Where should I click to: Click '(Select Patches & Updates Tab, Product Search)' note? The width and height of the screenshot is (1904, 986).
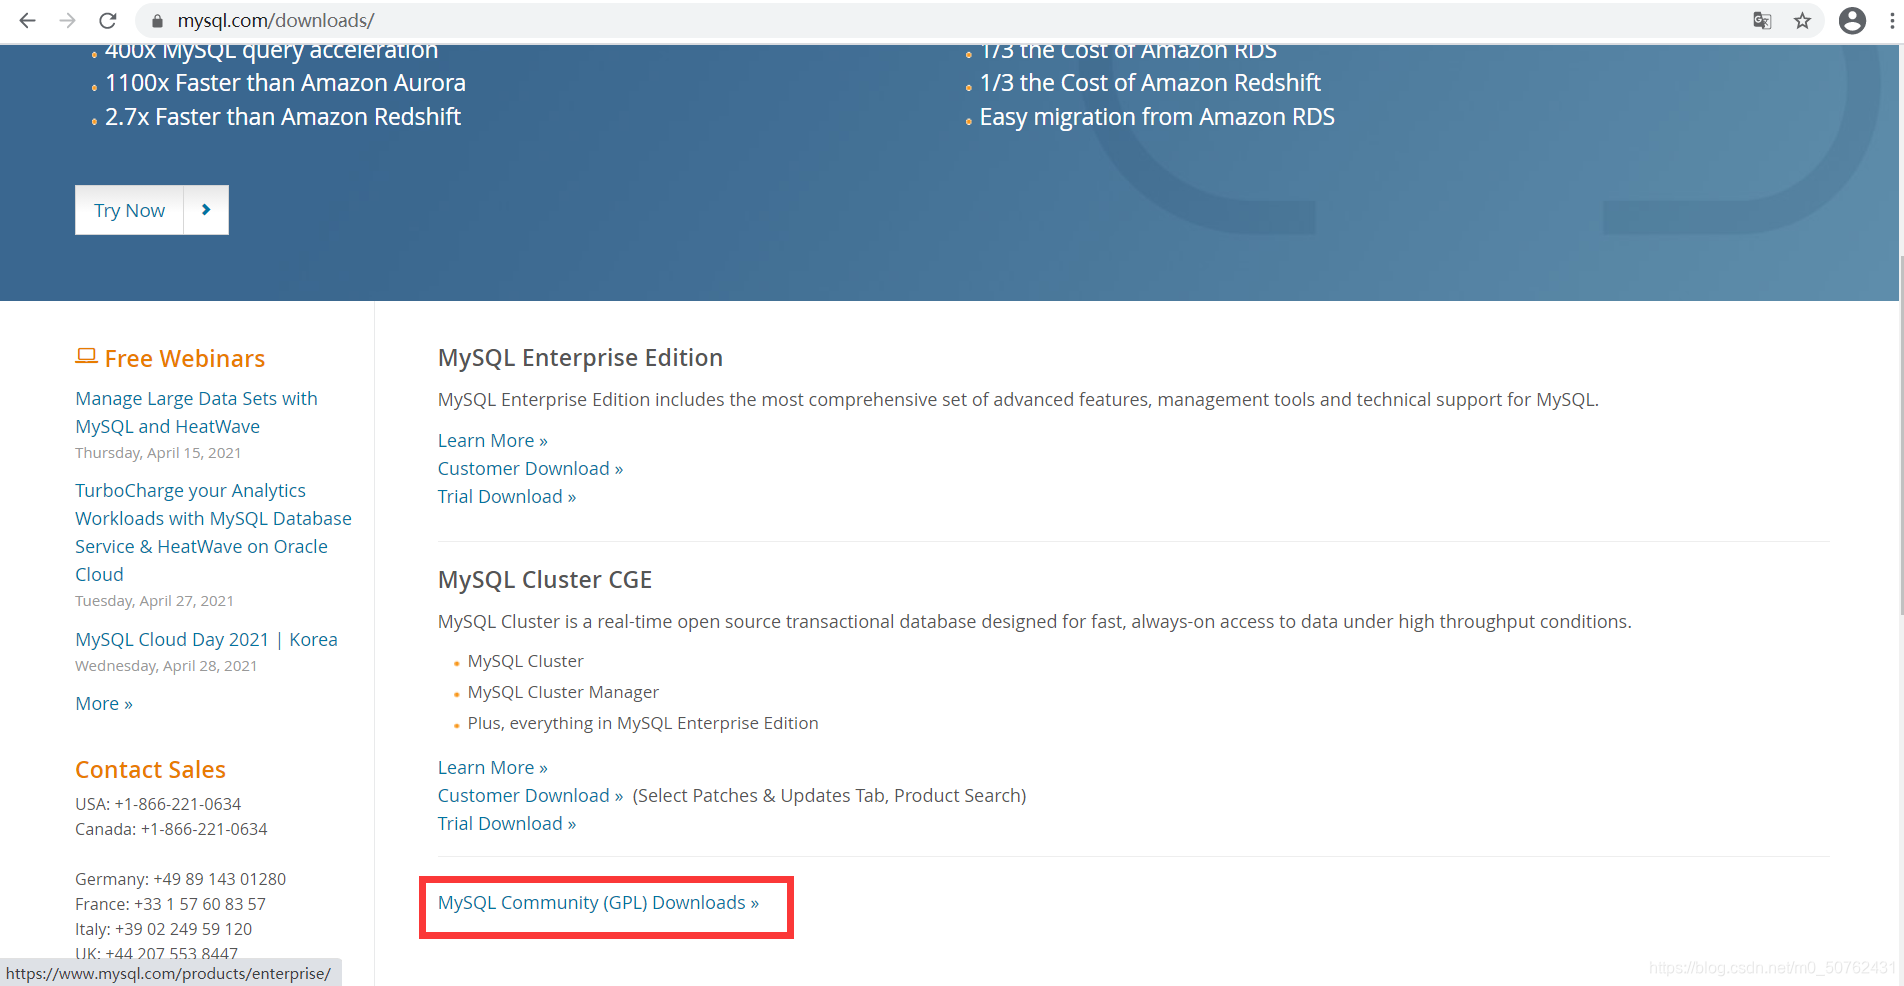click(x=829, y=796)
